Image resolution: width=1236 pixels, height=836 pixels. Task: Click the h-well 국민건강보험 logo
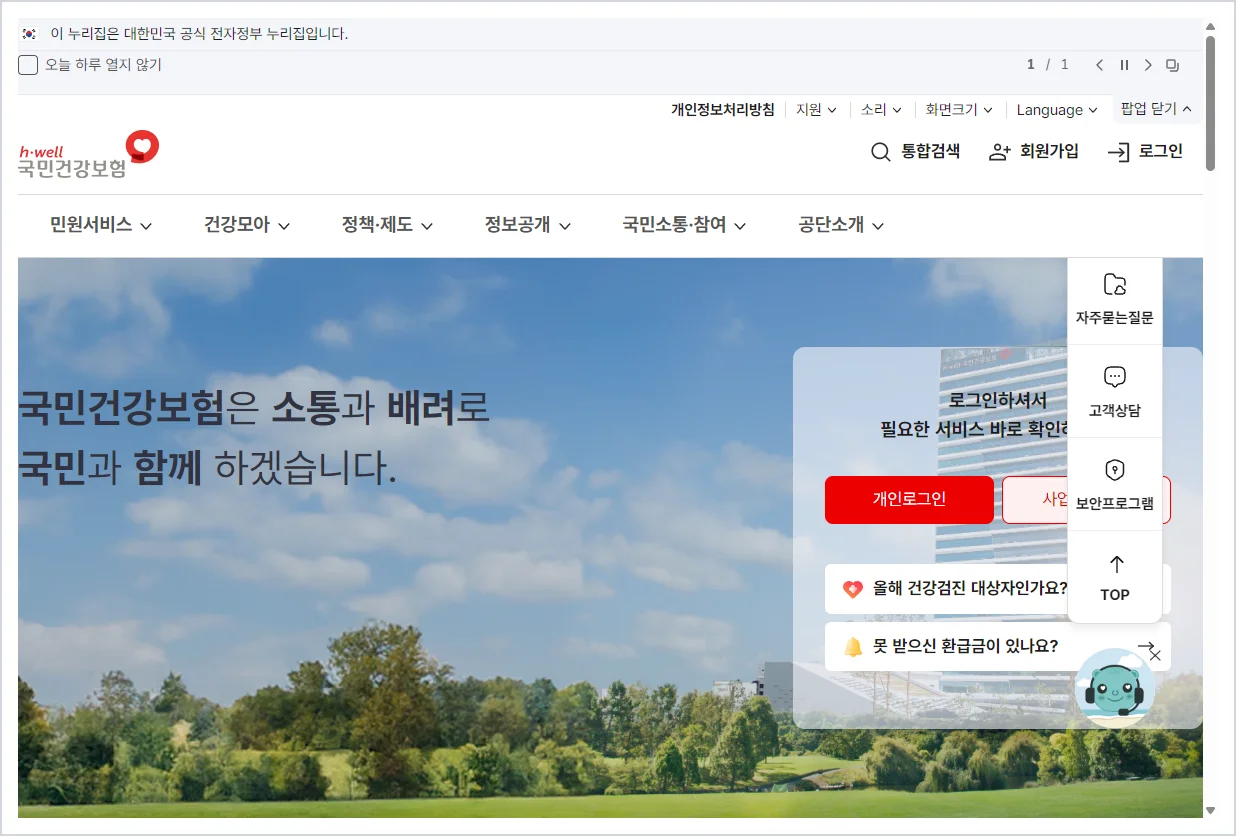pyautogui.click(x=89, y=155)
